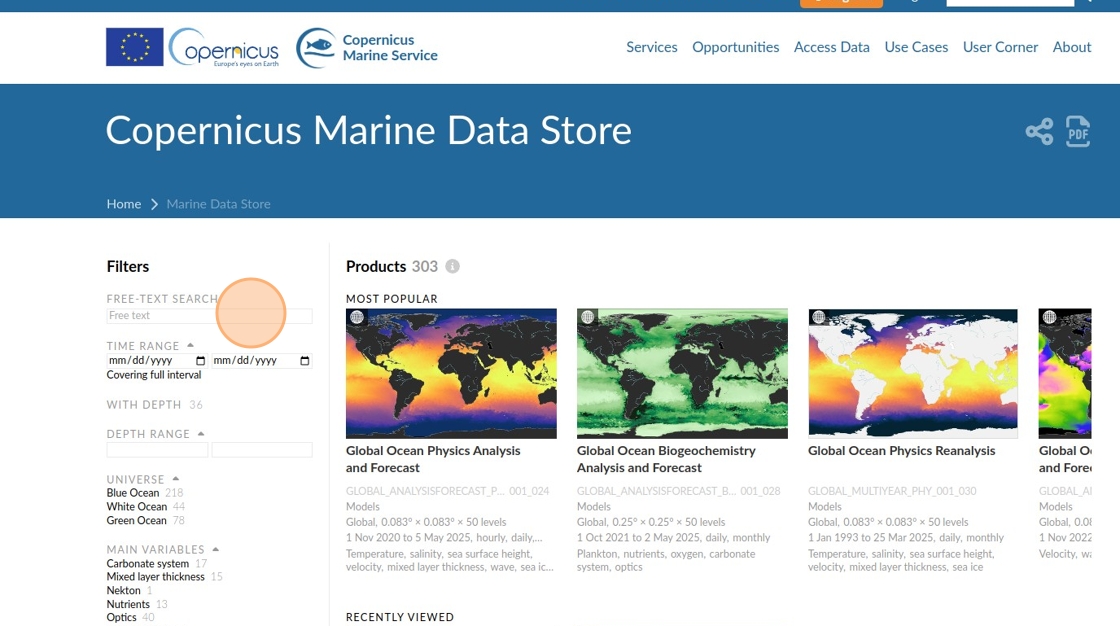Filter by Blue Ocean universe
Screen dimensions: 1120x626
pos(133,493)
